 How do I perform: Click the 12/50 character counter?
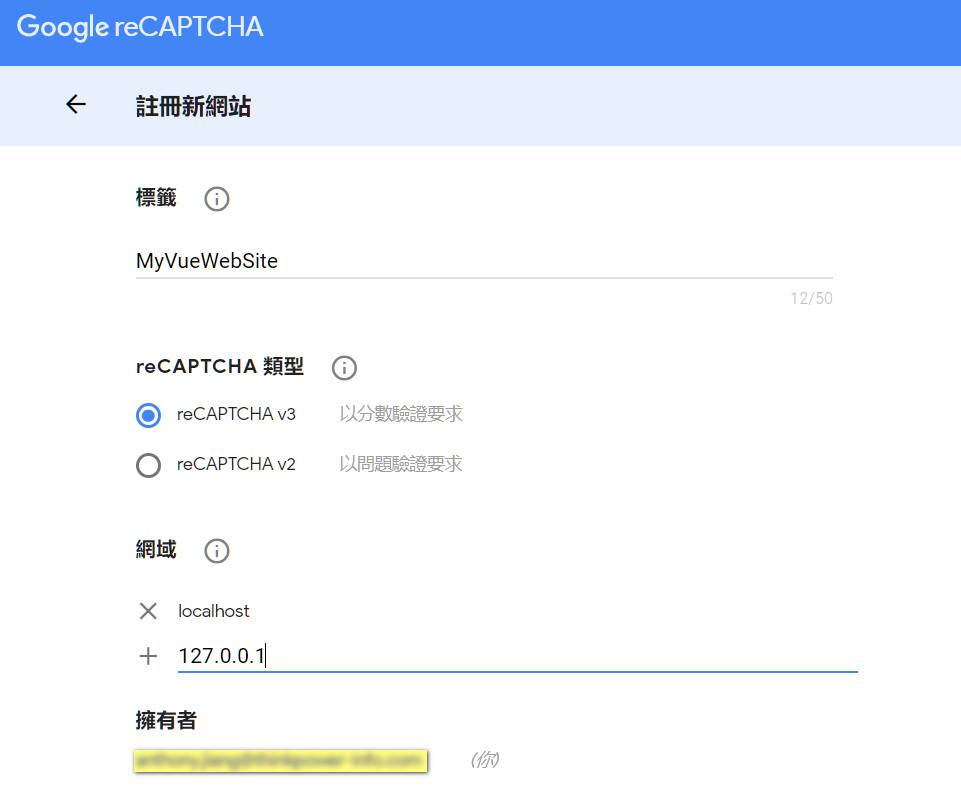click(x=811, y=298)
